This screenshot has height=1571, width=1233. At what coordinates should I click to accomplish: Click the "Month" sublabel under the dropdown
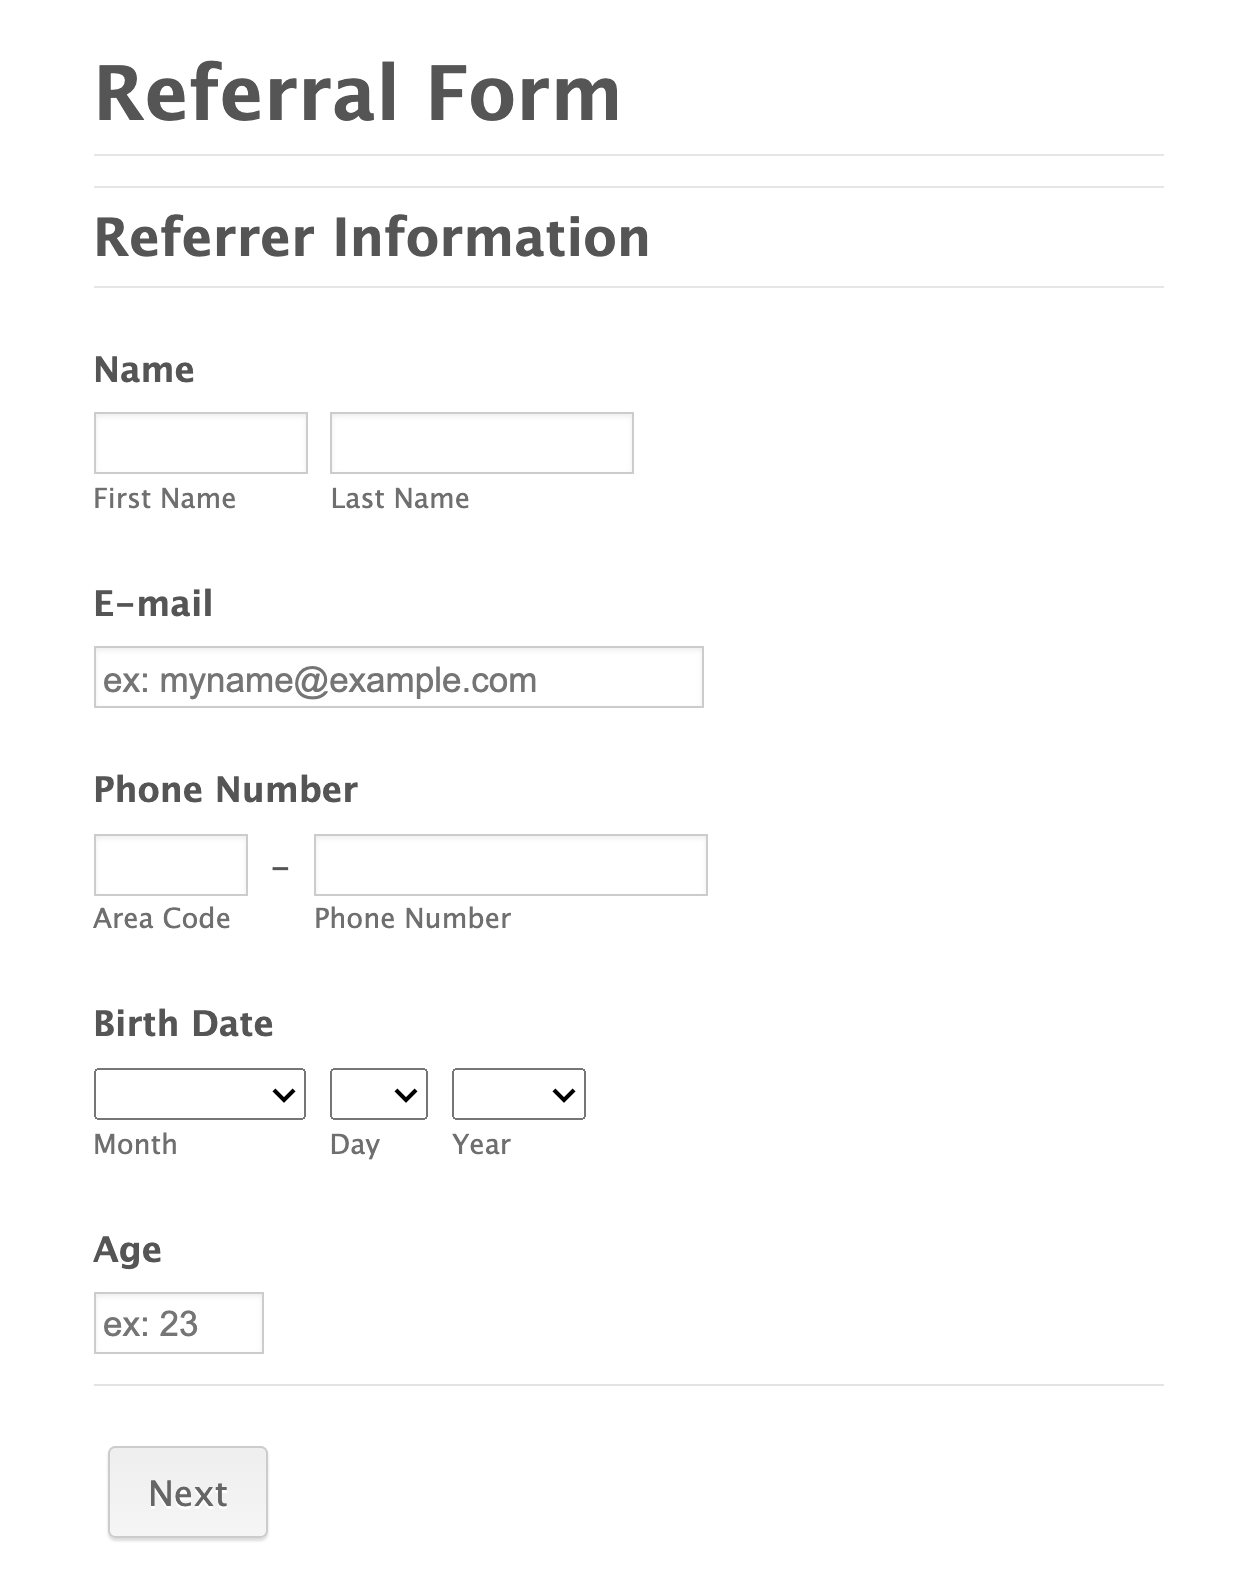click(x=135, y=1144)
